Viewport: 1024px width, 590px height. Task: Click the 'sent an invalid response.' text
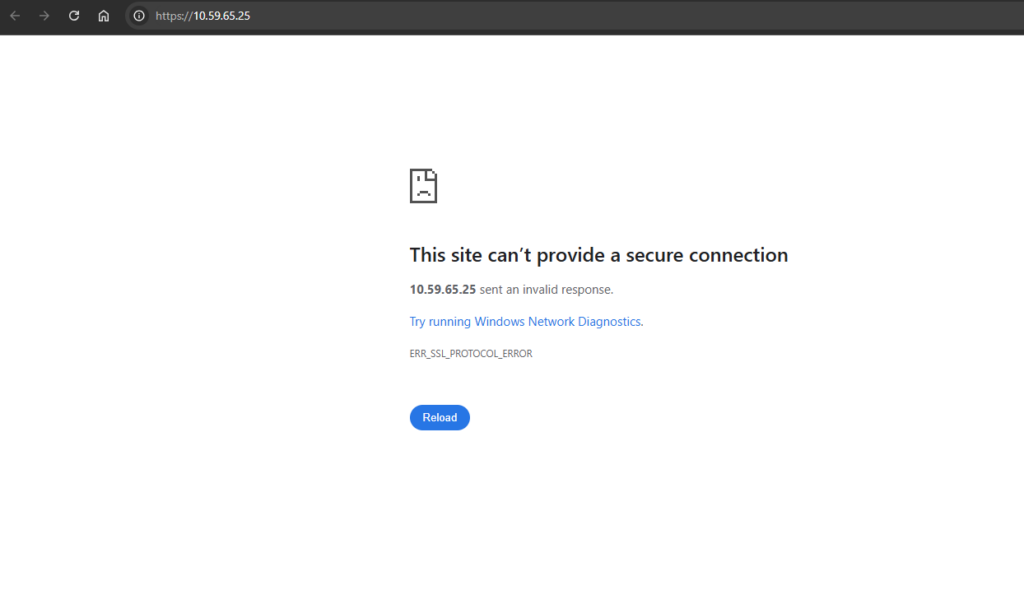pyautogui.click(x=547, y=289)
